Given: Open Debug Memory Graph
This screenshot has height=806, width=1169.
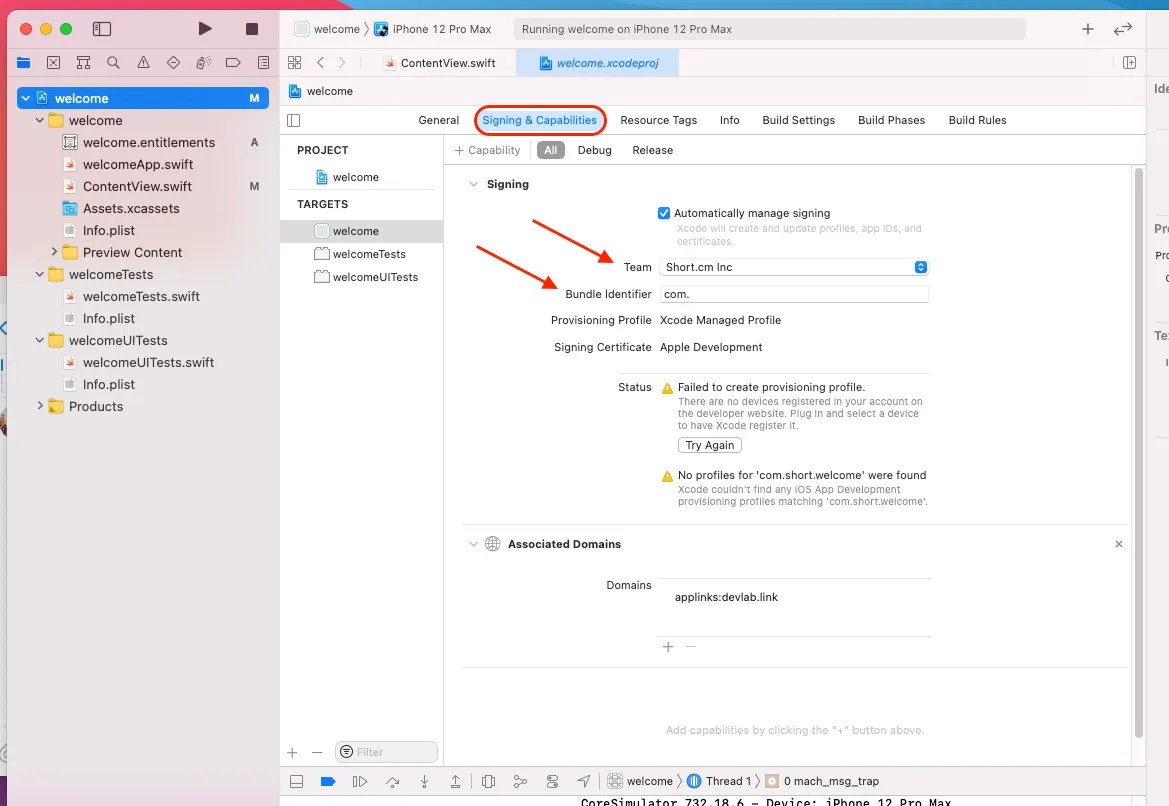Looking at the screenshot, I should pos(520,781).
